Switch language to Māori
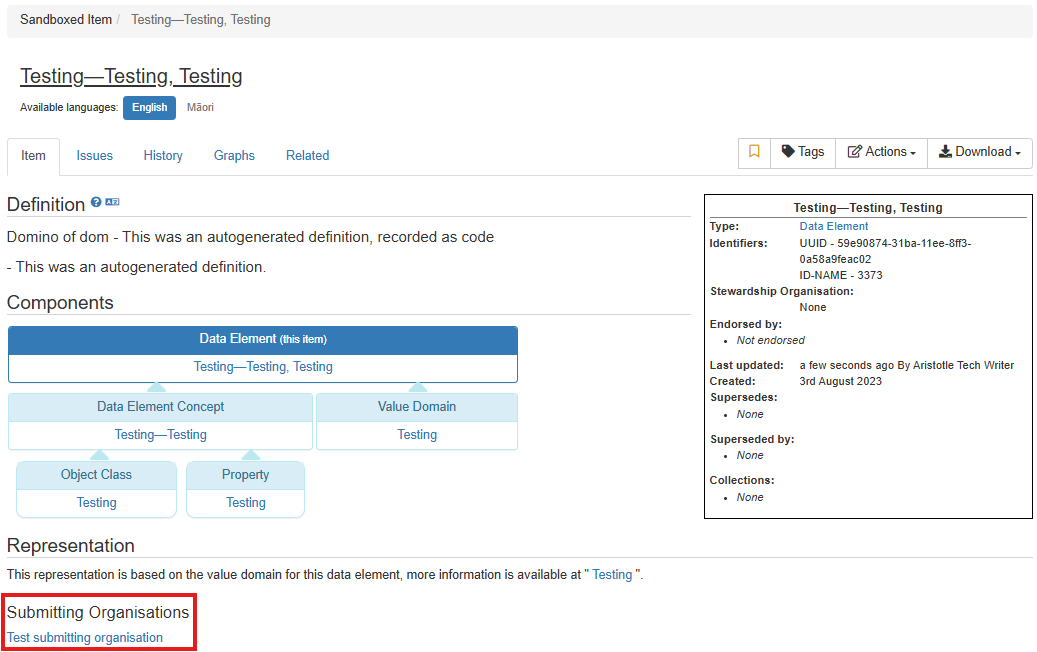1037x652 pixels. pyautogui.click(x=200, y=108)
